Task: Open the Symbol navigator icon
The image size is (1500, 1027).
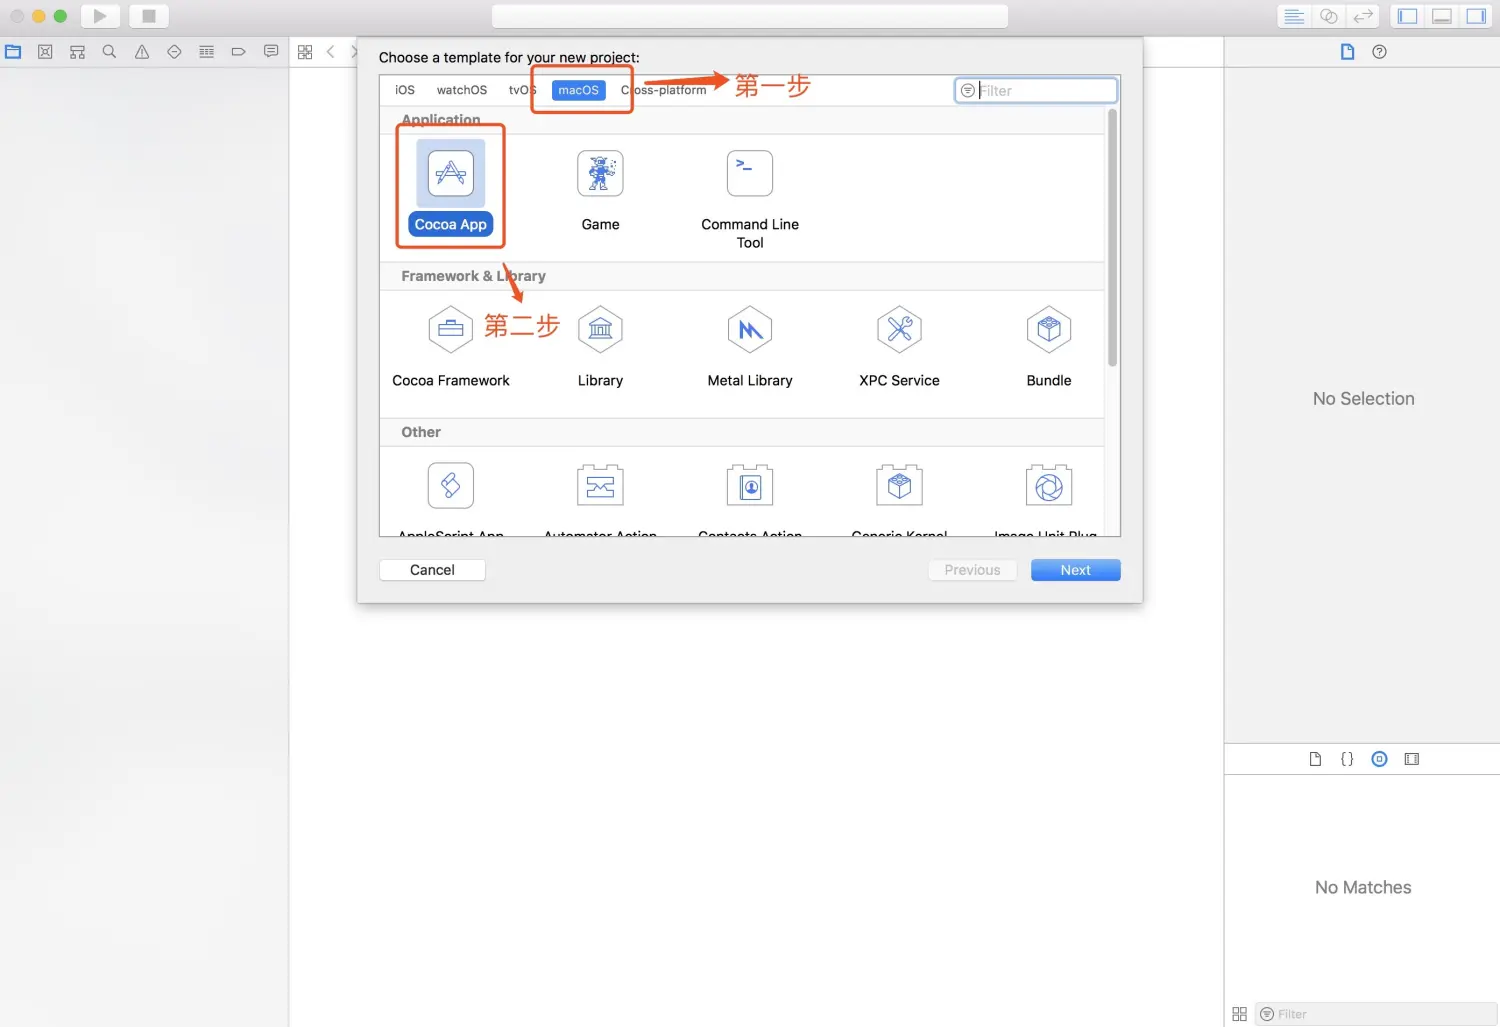Action: [77, 52]
